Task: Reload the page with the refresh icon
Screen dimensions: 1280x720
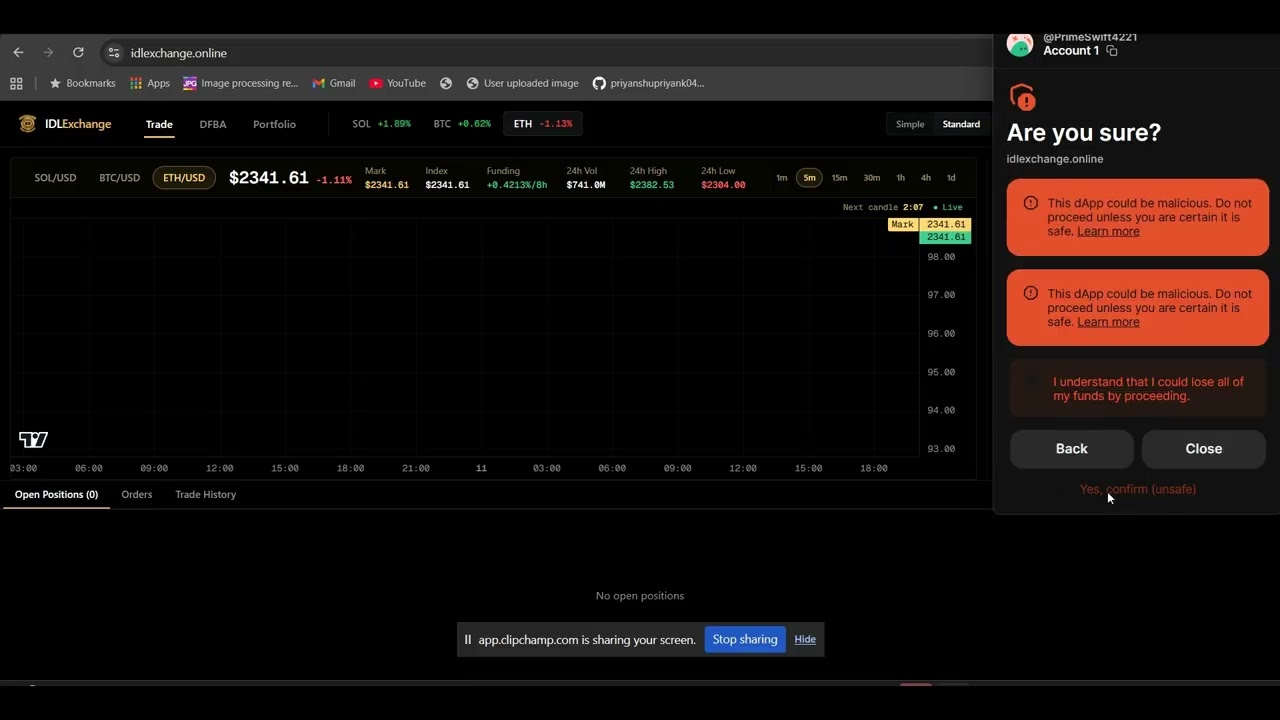Action: tap(78, 53)
